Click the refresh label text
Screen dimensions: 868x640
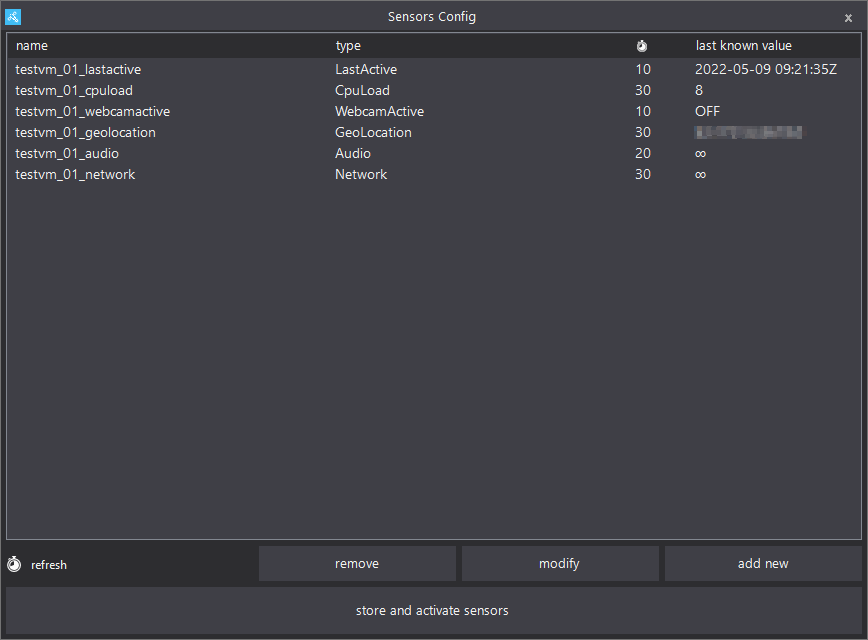pos(49,566)
